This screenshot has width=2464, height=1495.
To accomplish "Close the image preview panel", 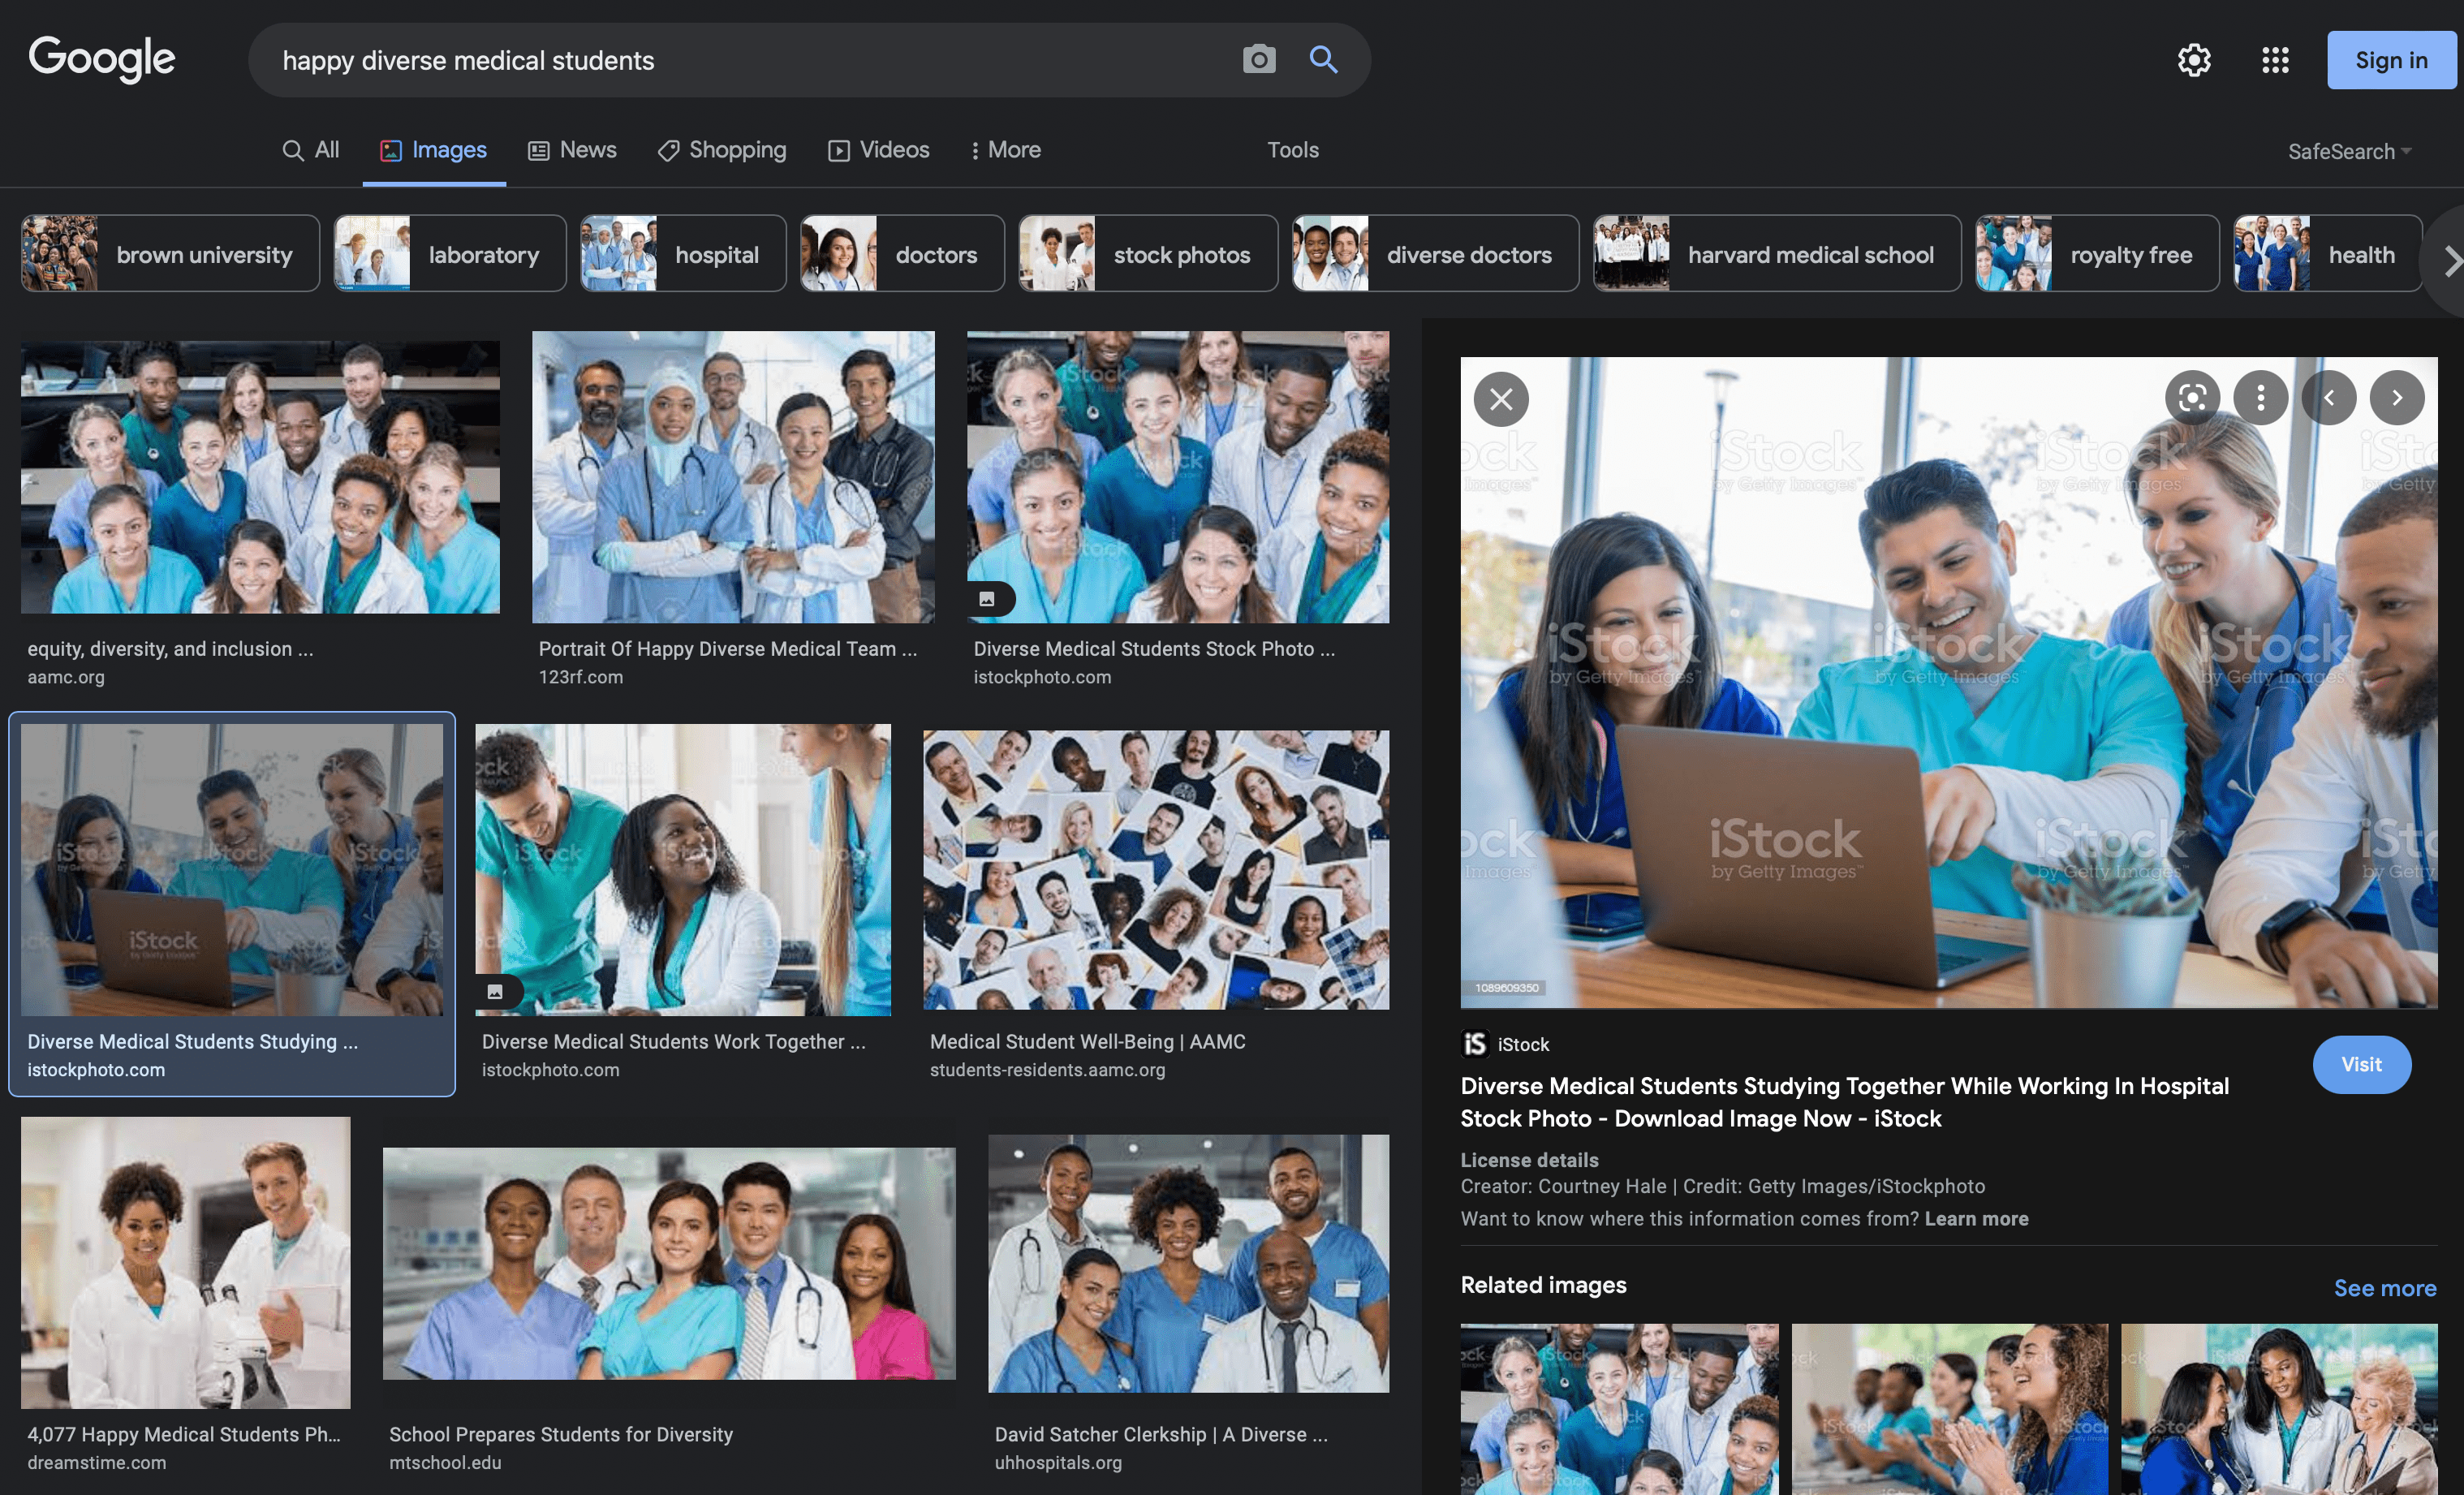I will coord(1501,399).
